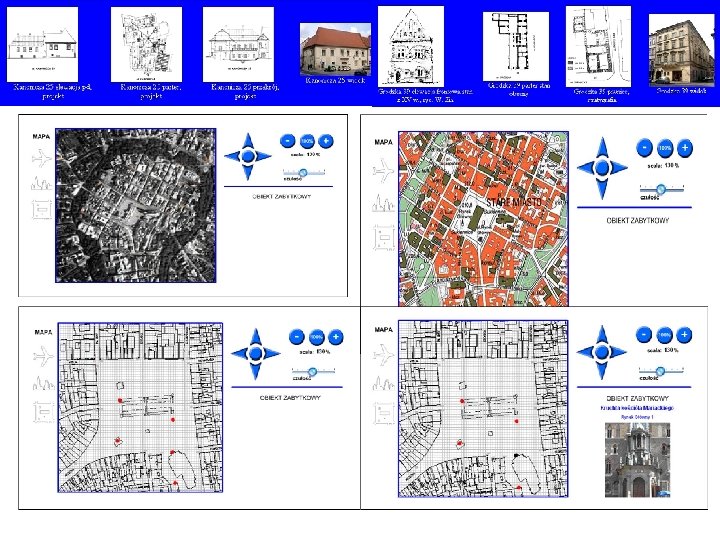The width and height of the screenshot is (720, 540).
Task: Click compass center button in bottom-left plan panel
Action: point(256,354)
